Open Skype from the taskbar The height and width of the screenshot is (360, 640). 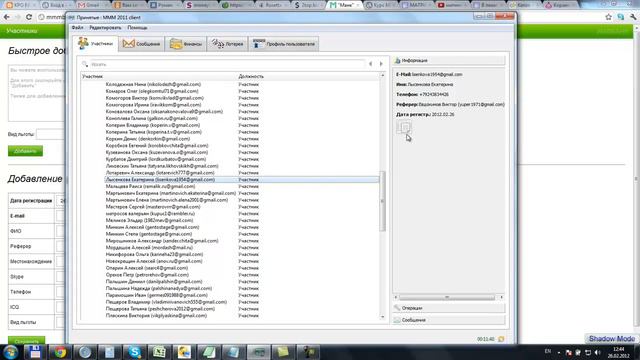135,352
